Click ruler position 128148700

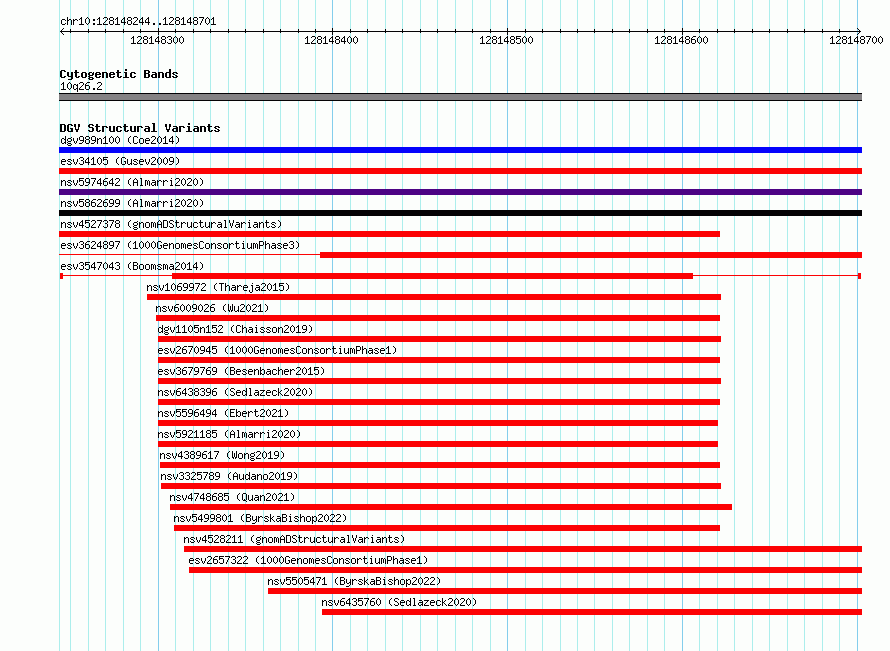click(x=856, y=40)
